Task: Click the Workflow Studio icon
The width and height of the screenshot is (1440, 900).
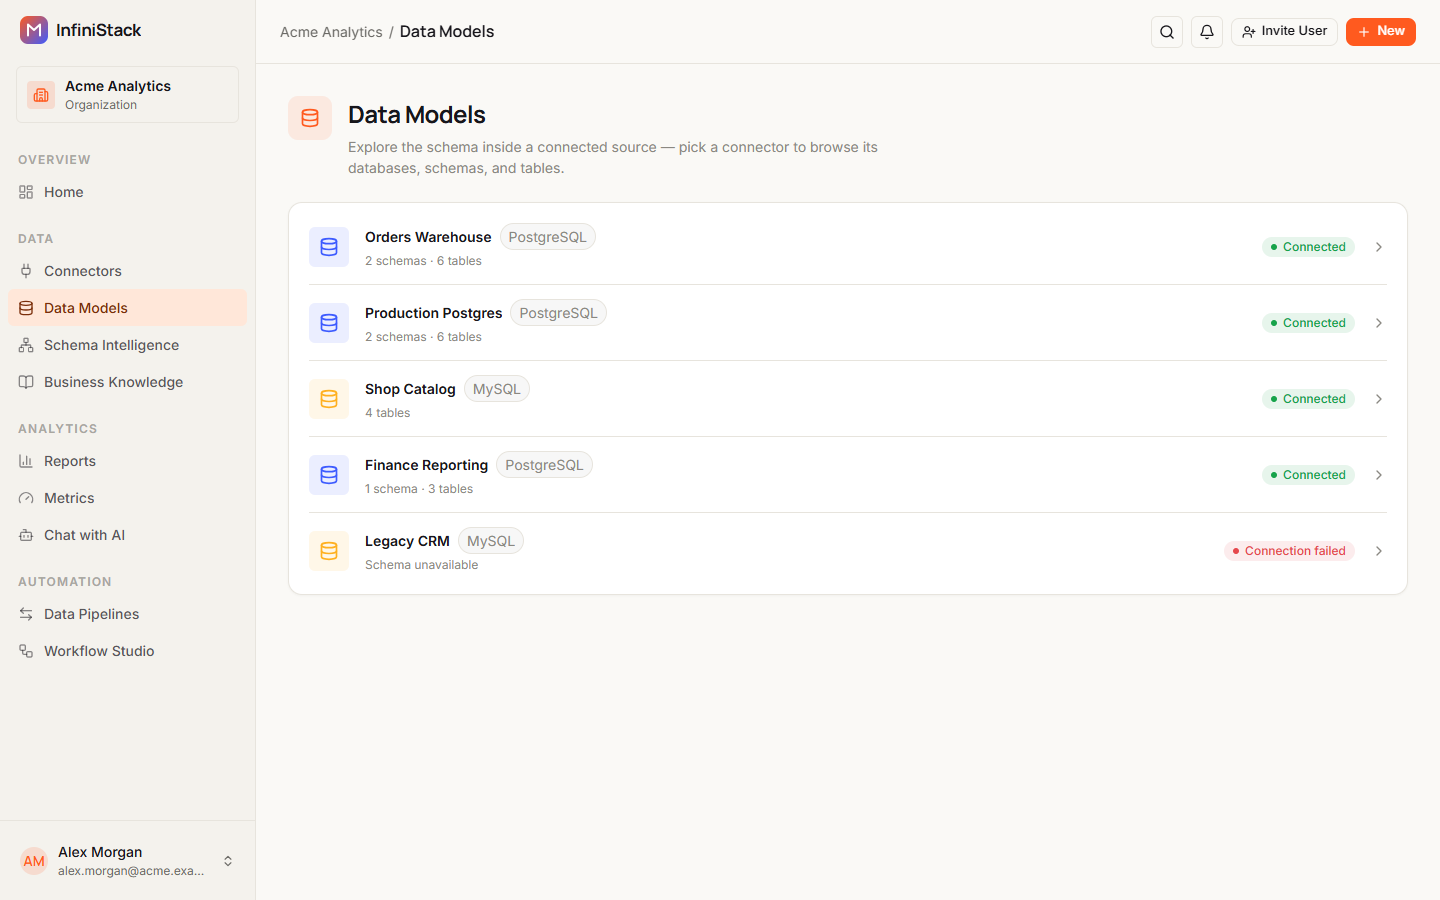Action: [x=26, y=651]
